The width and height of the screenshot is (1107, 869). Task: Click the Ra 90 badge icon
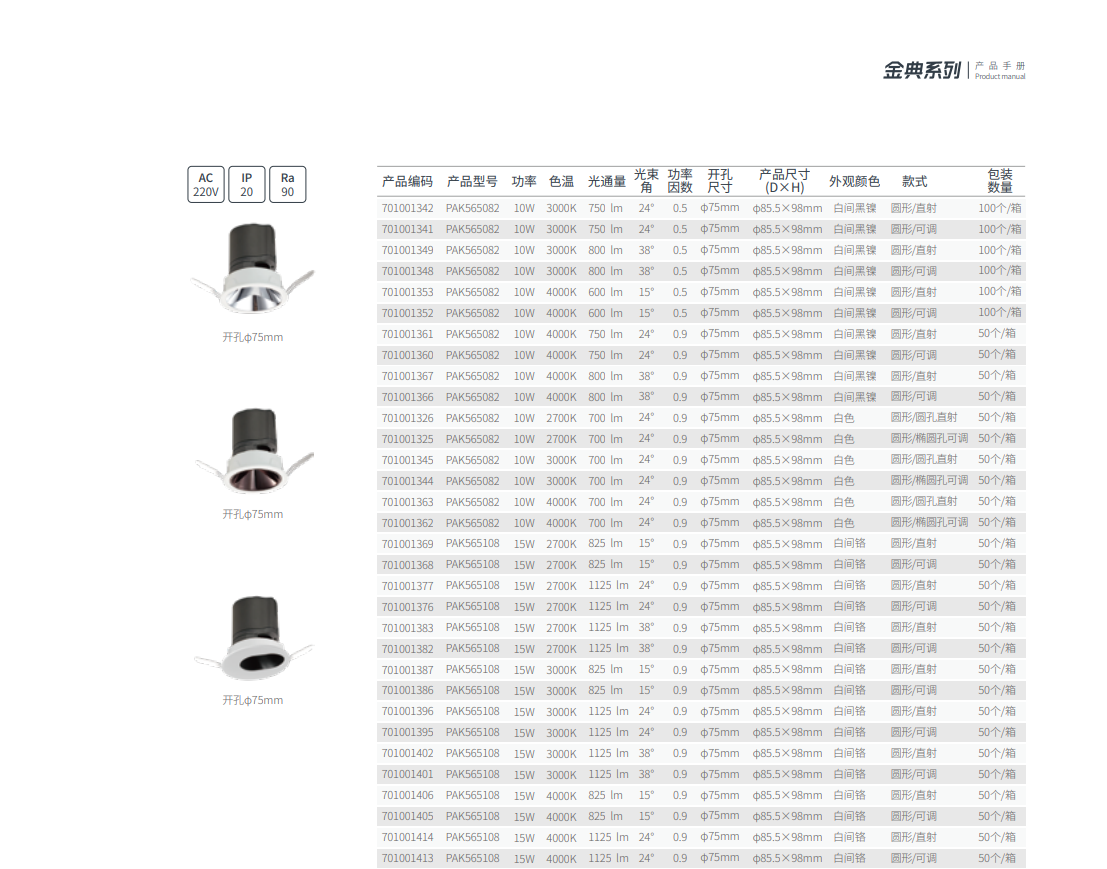[287, 185]
